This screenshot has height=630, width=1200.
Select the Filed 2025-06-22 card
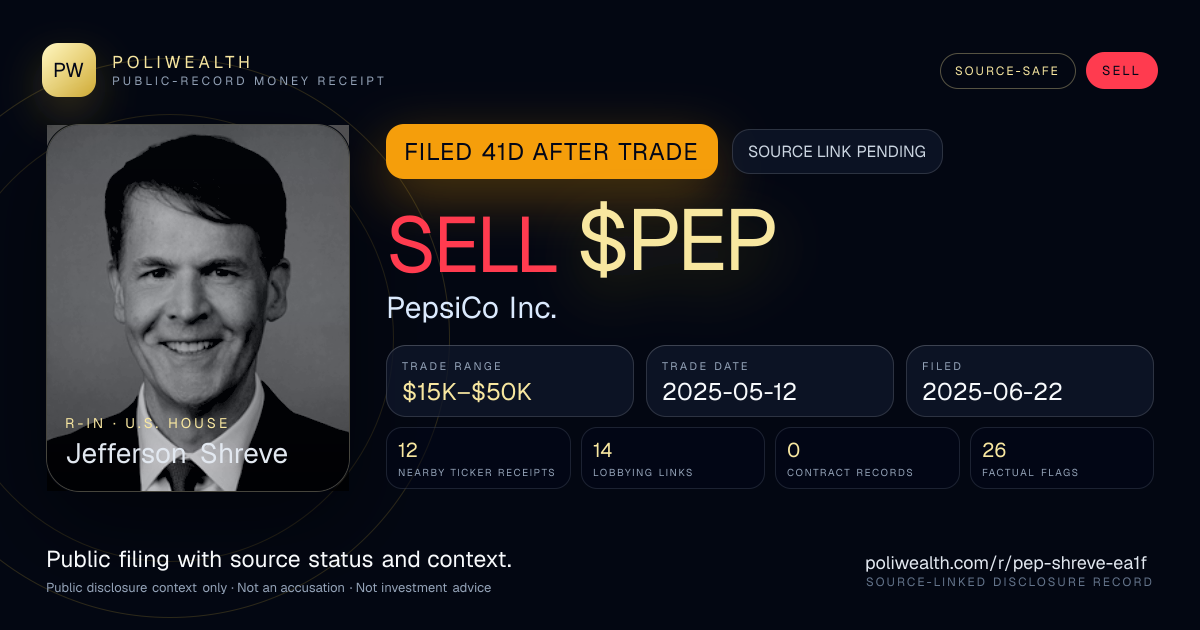(1030, 381)
